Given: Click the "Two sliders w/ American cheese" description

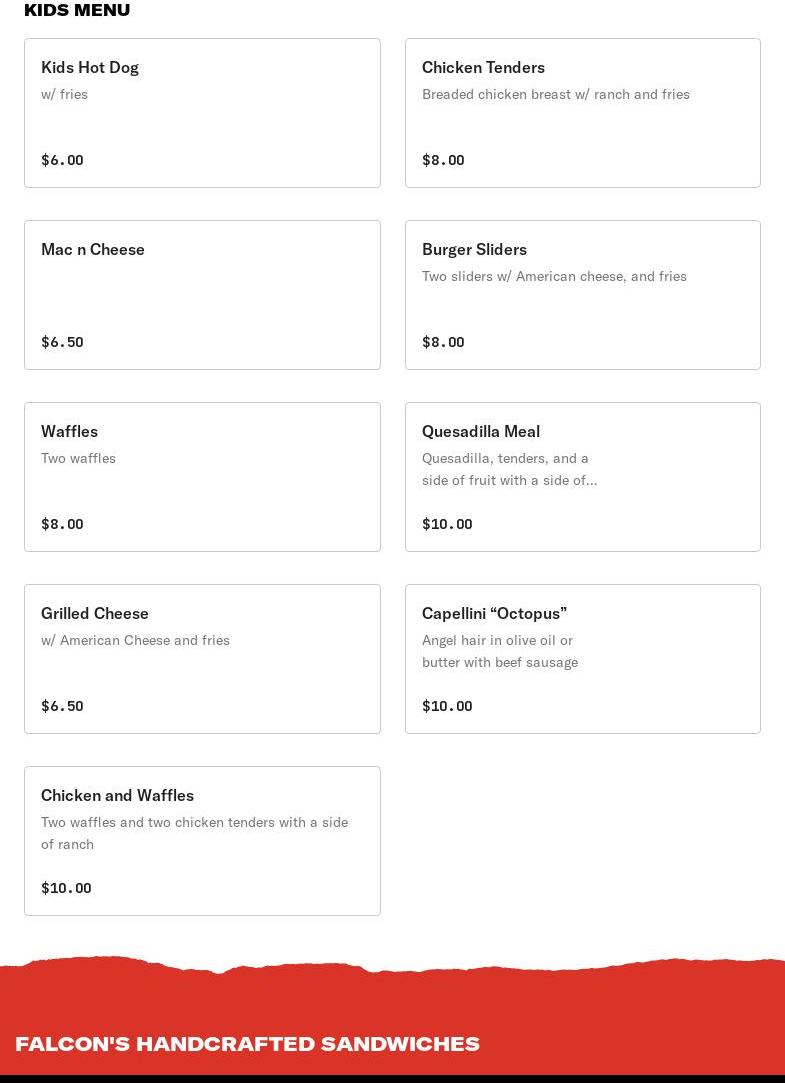Looking at the screenshot, I should point(554,276).
